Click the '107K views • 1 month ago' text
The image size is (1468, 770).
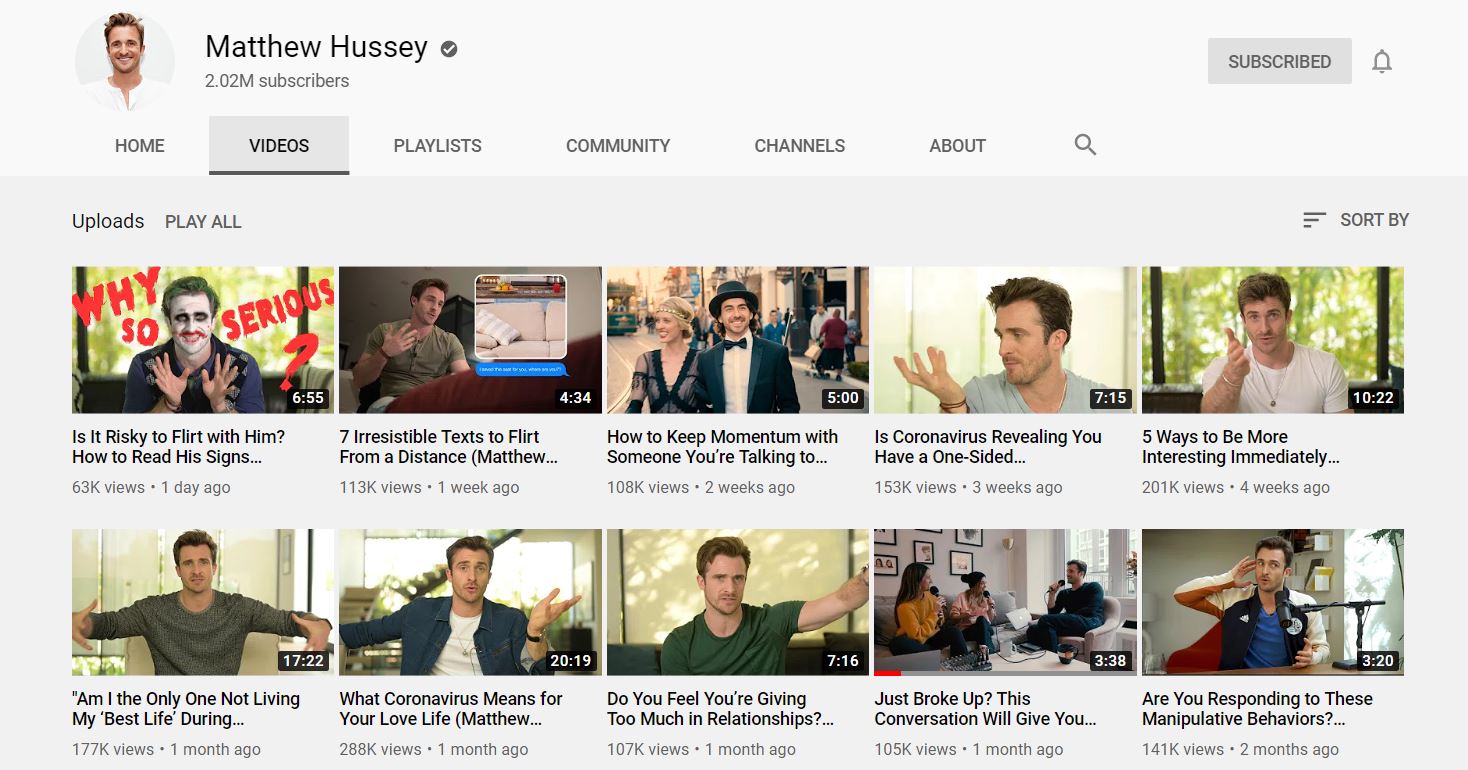click(x=701, y=750)
